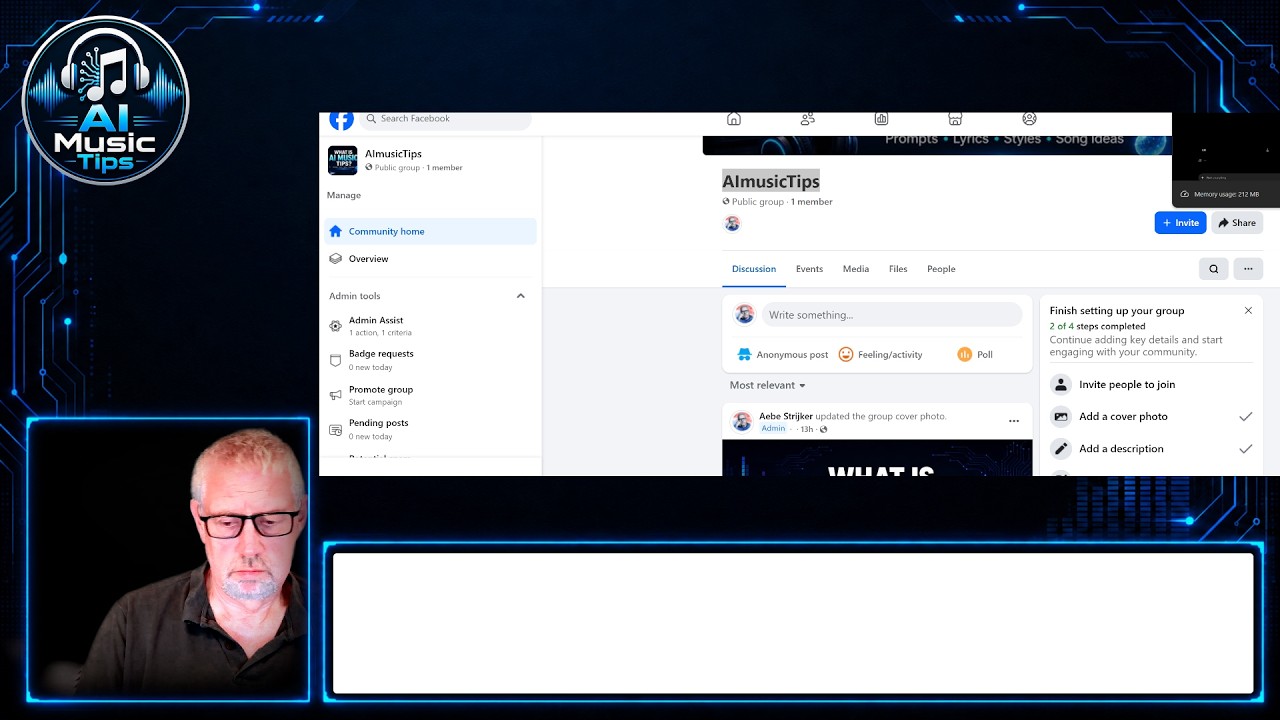This screenshot has width=1280, height=720.
Task: Click the Aebe Strijker post author avatar
Action: [x=742, y=421]
